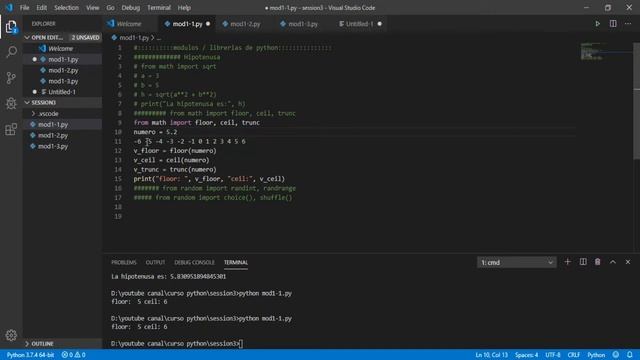The height and width of the screenshot is (360, 640).
Task: Place cursor on line 10 numero = 5.2
Action: click(x=155, y=132)
